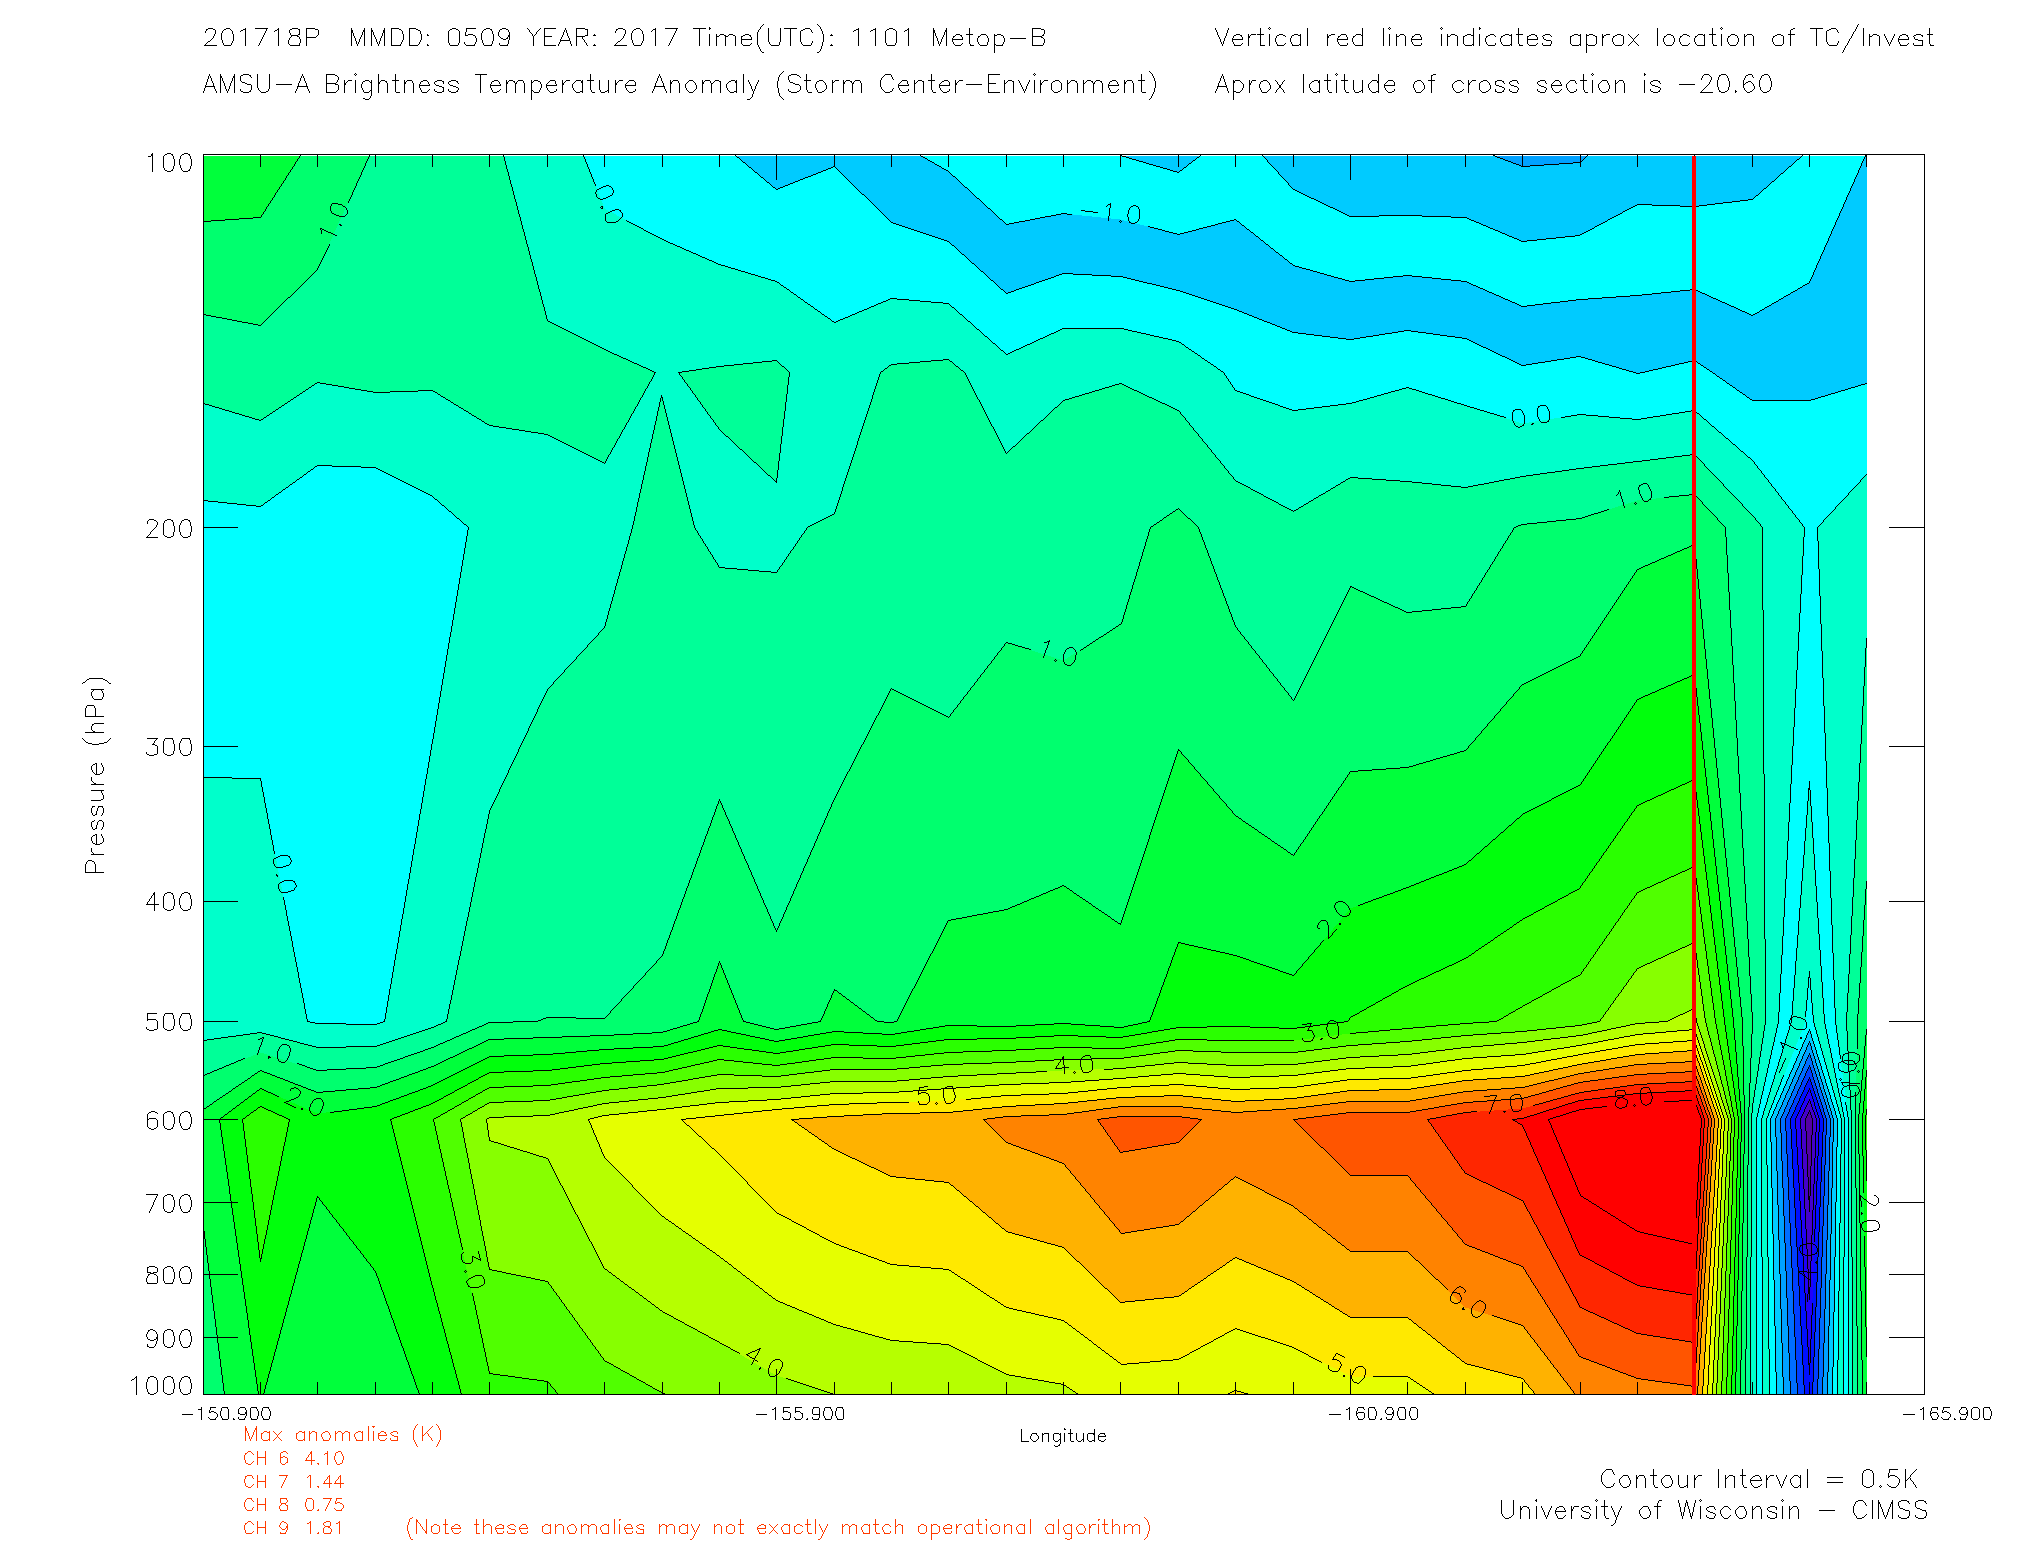Click the Pressure (hPa) axis title

click(95, 775)
